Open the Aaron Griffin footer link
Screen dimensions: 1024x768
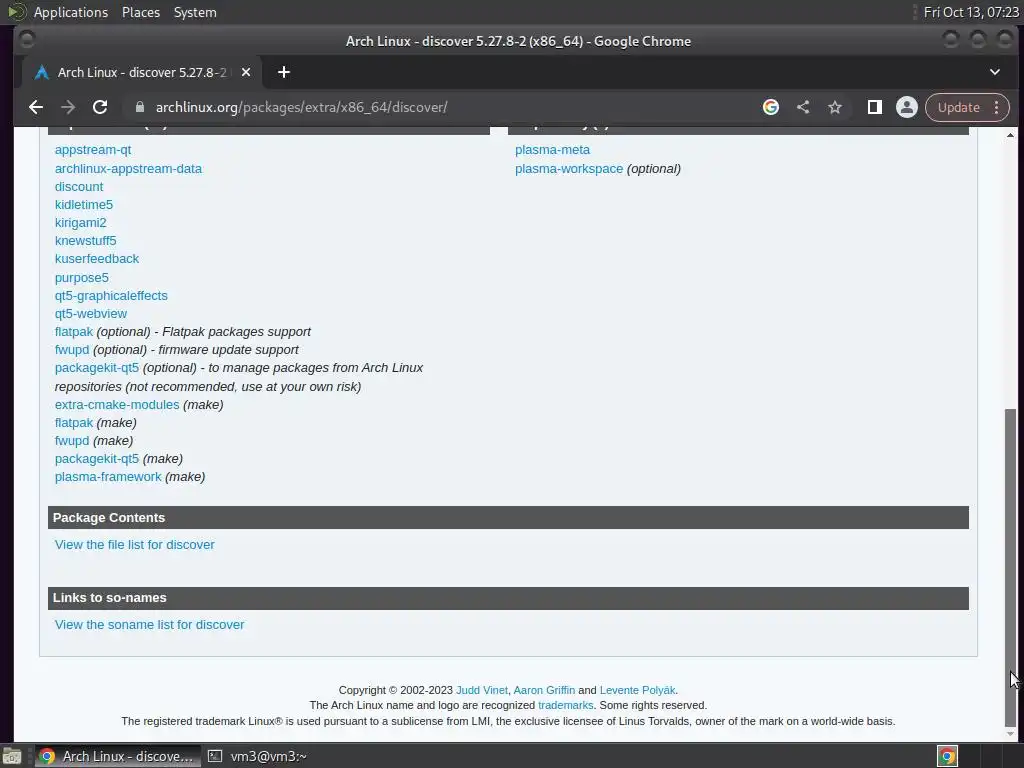click(x=544, y=690)
